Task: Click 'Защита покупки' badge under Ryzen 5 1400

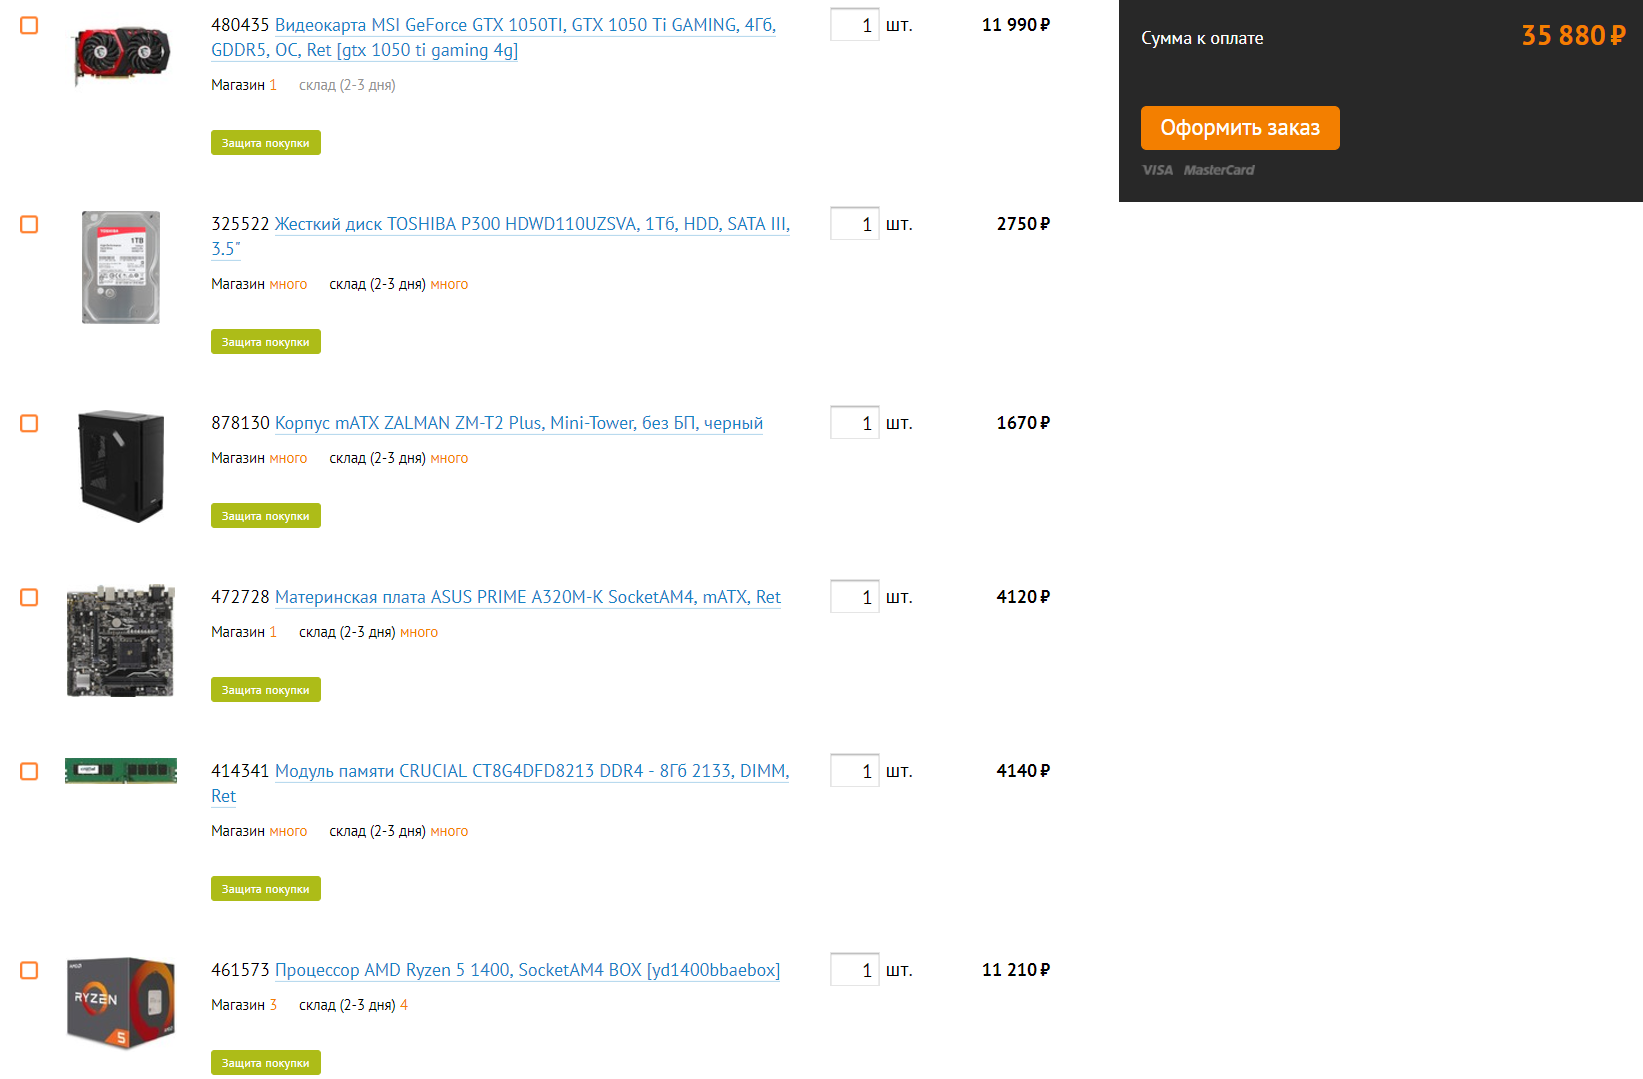Action: (x=266, y=1063)
